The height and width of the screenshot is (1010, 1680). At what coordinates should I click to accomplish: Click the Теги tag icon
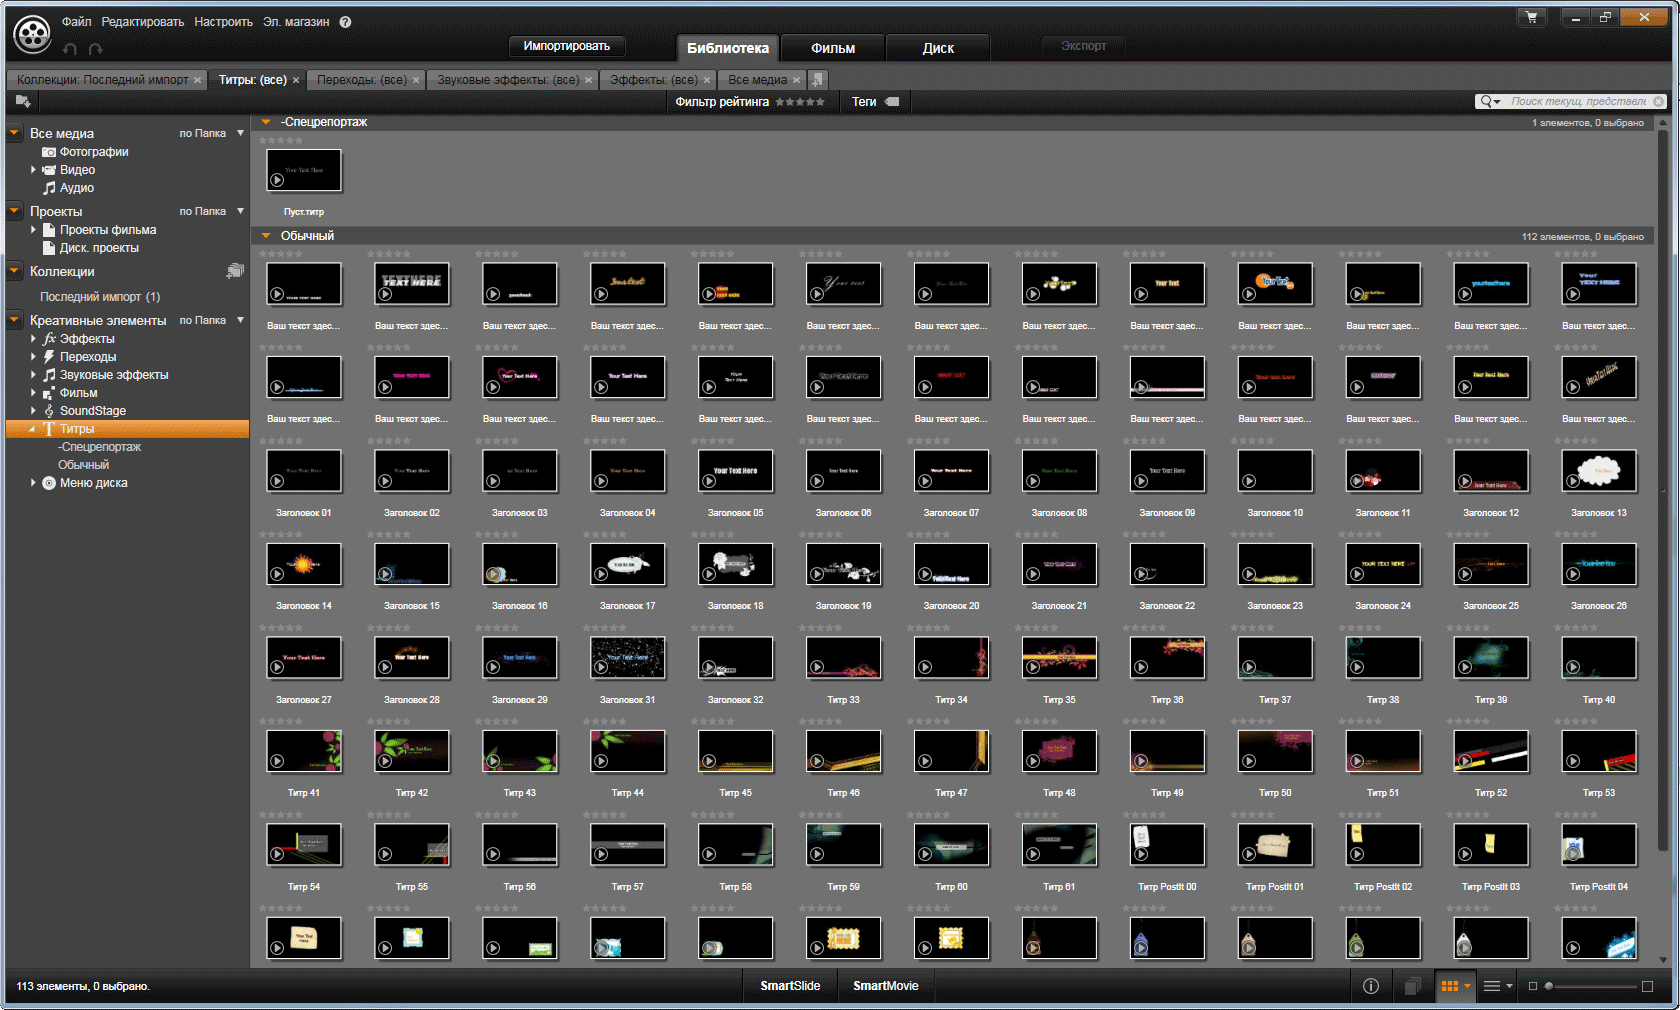(892, 102)
